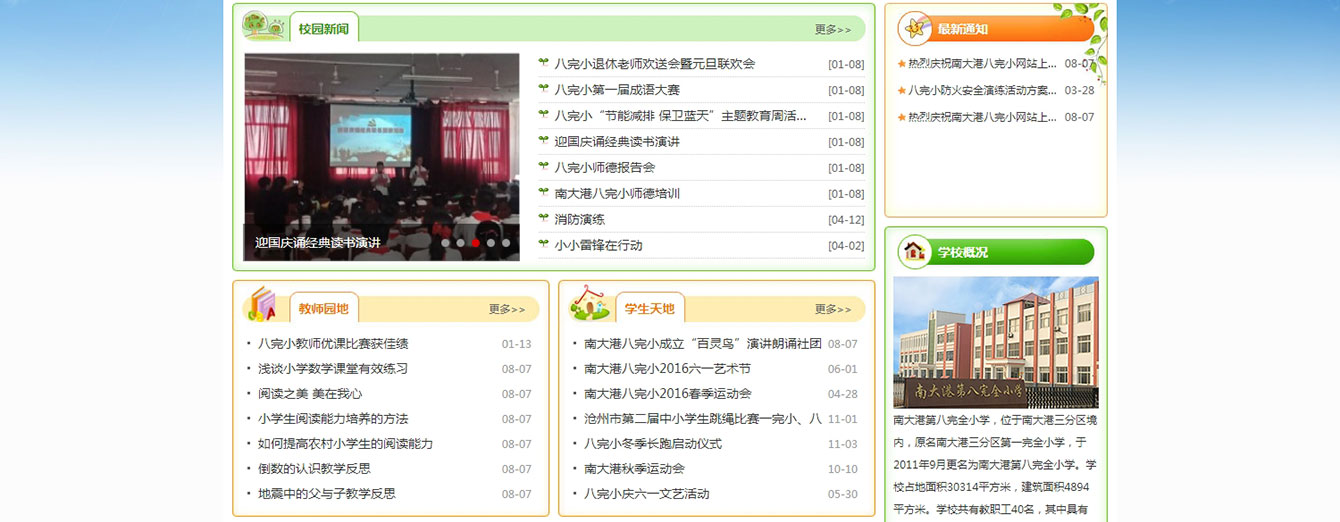The image size is (1340, 522).
Task: Open article 小学生阅读能力培养的方法
Action: click(x=333, y=419)
